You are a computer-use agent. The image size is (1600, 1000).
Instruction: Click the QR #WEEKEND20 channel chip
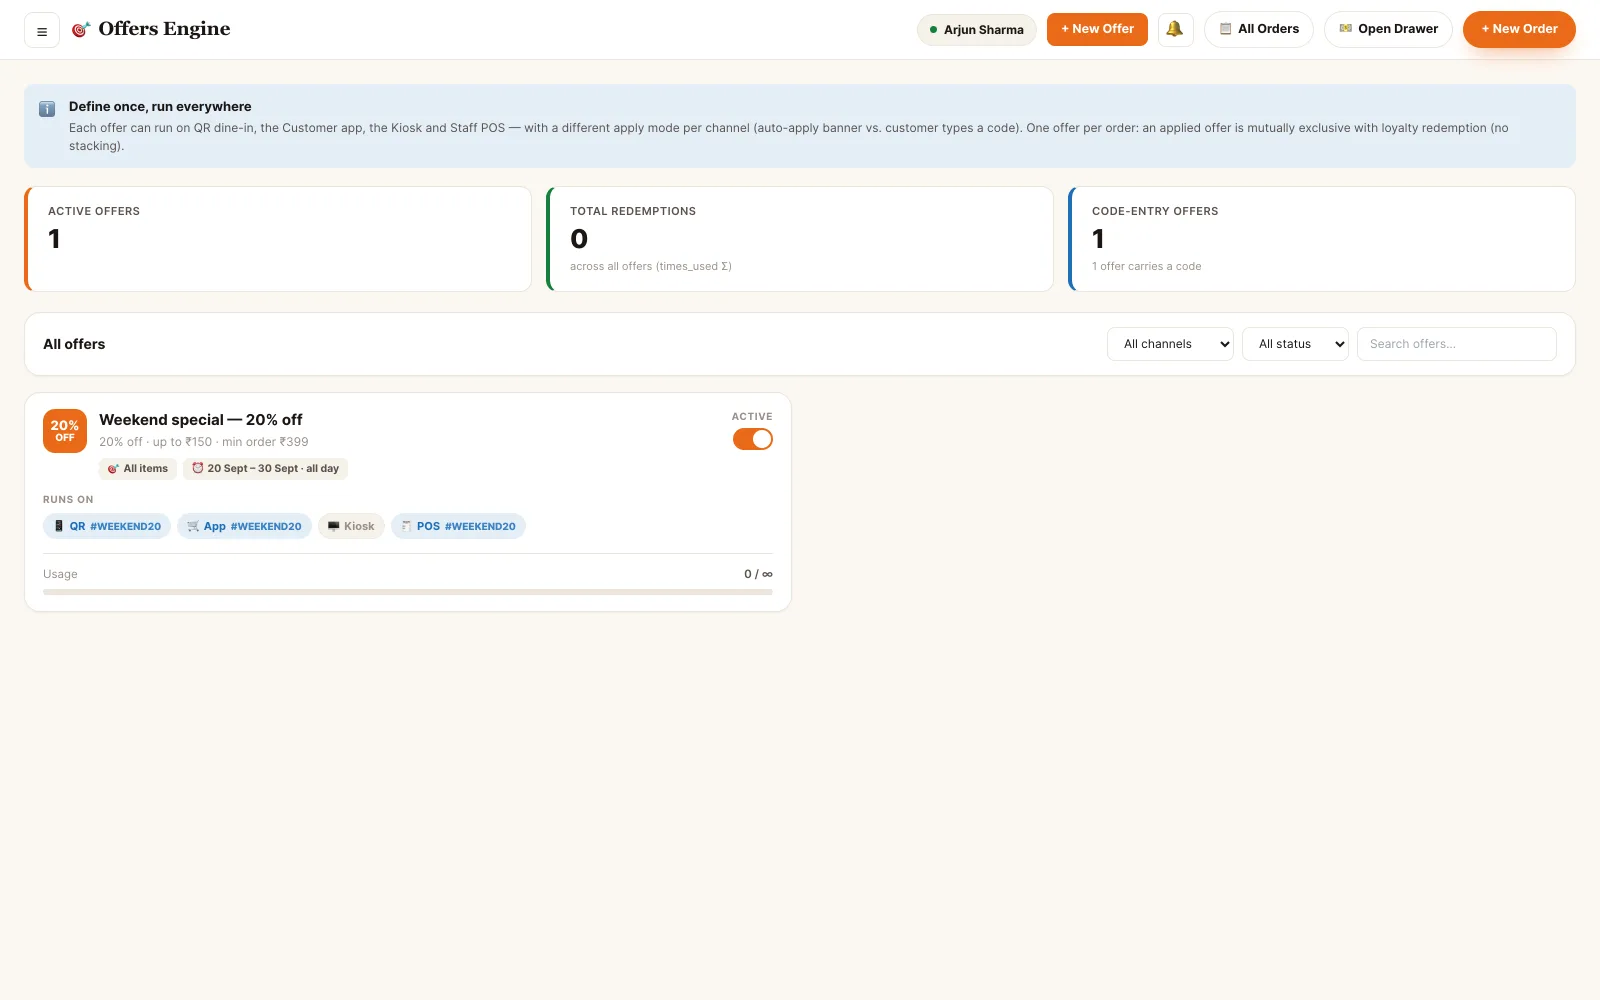point(107,526)
